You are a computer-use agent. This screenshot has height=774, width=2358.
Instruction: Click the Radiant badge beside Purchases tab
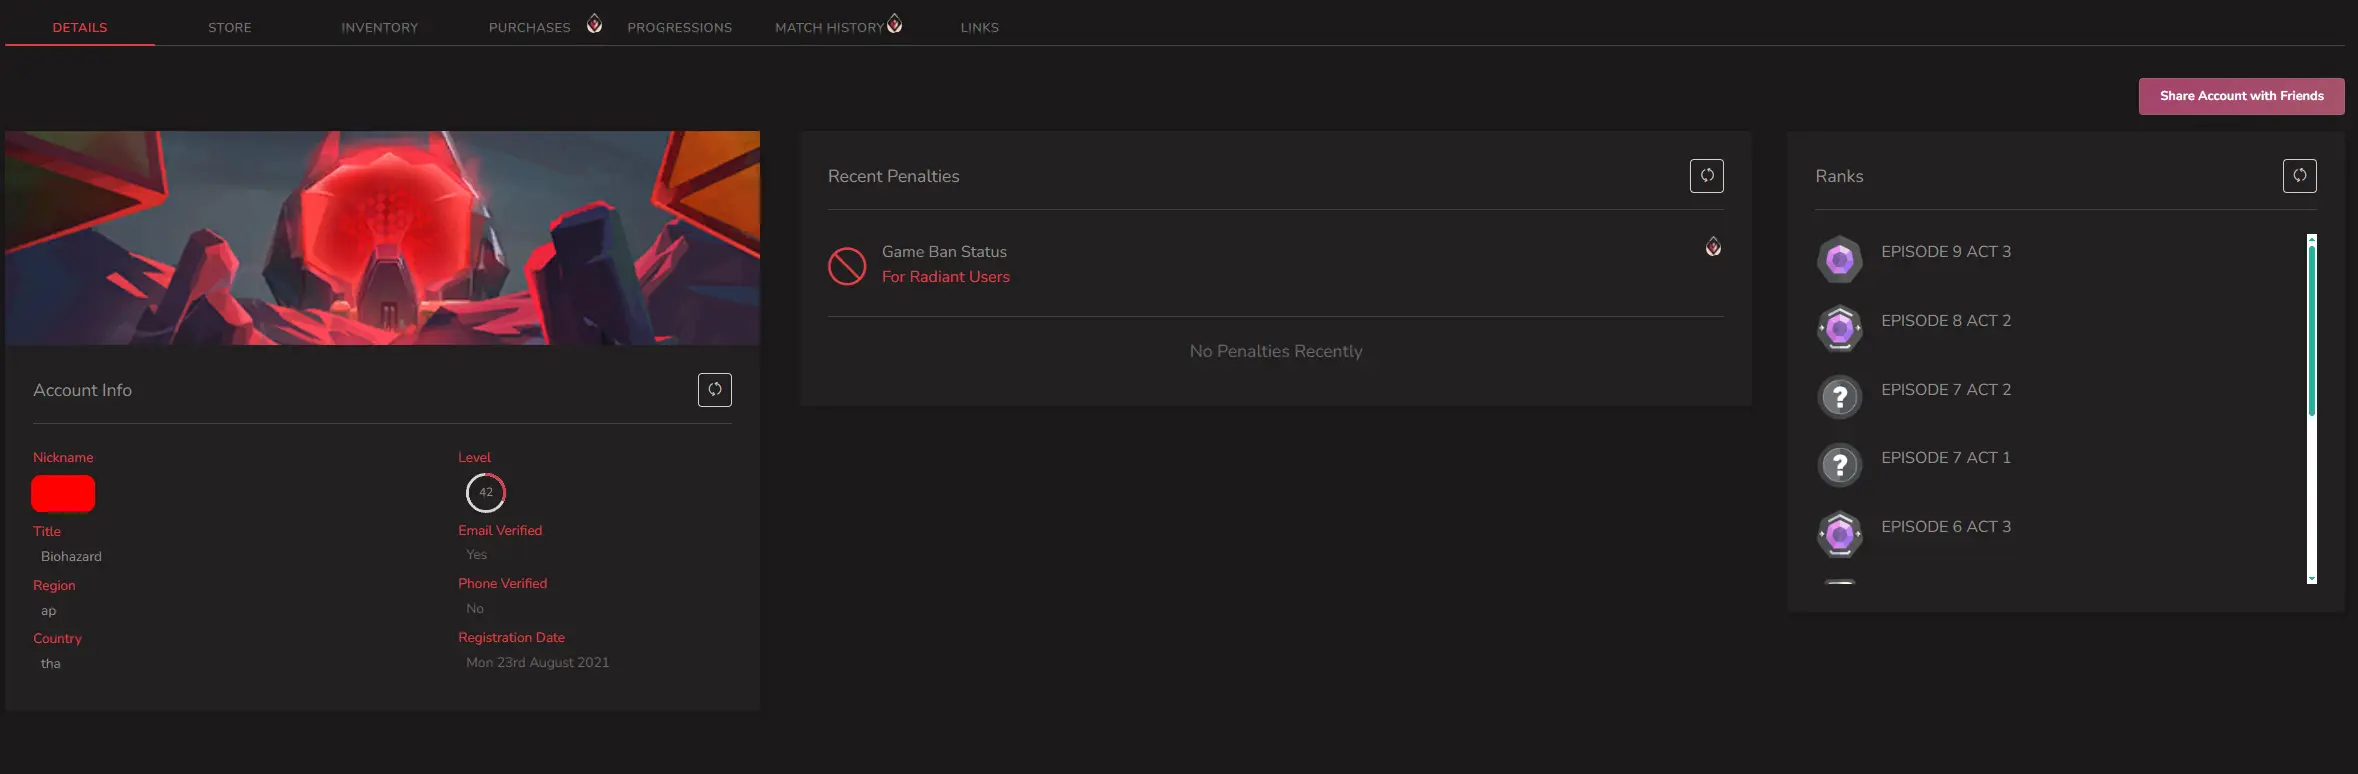point(594,24)
